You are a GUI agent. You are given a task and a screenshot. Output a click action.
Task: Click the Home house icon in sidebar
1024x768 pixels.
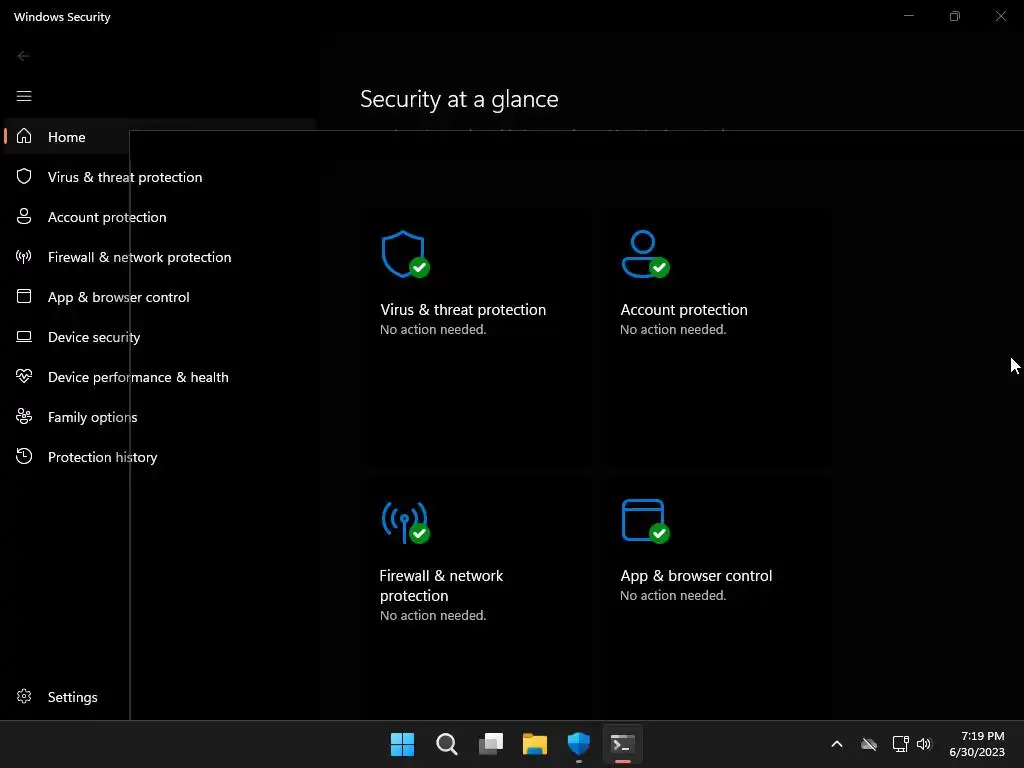24,136
